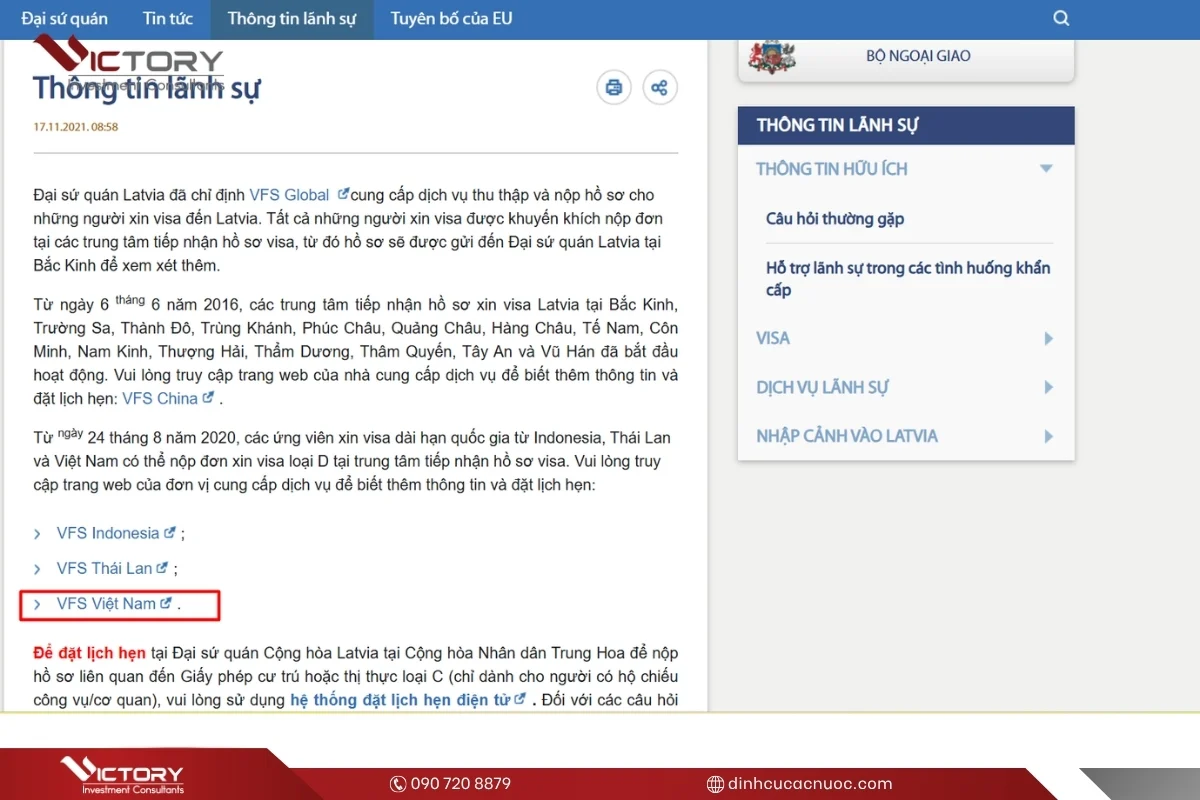Open Tuyên bố của EU menu
This screenshot has width=1200, height=800.
tap(452, 19)
